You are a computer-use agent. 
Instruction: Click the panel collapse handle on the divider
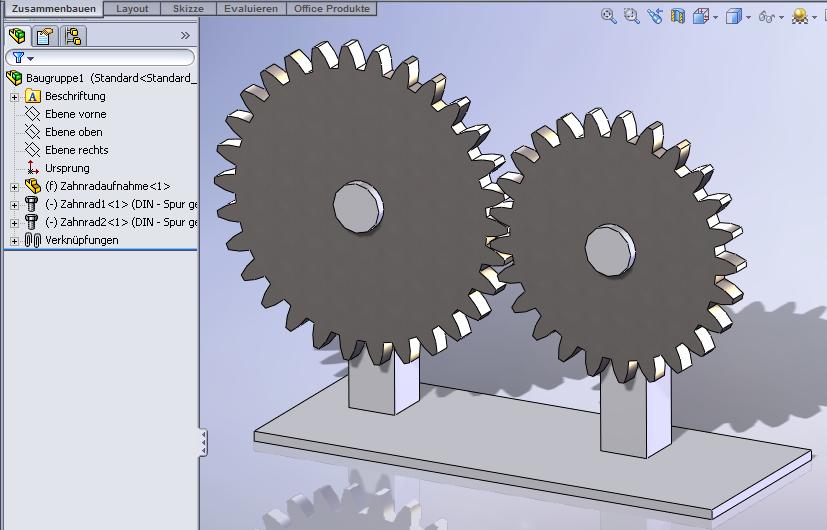coord(203,442)
